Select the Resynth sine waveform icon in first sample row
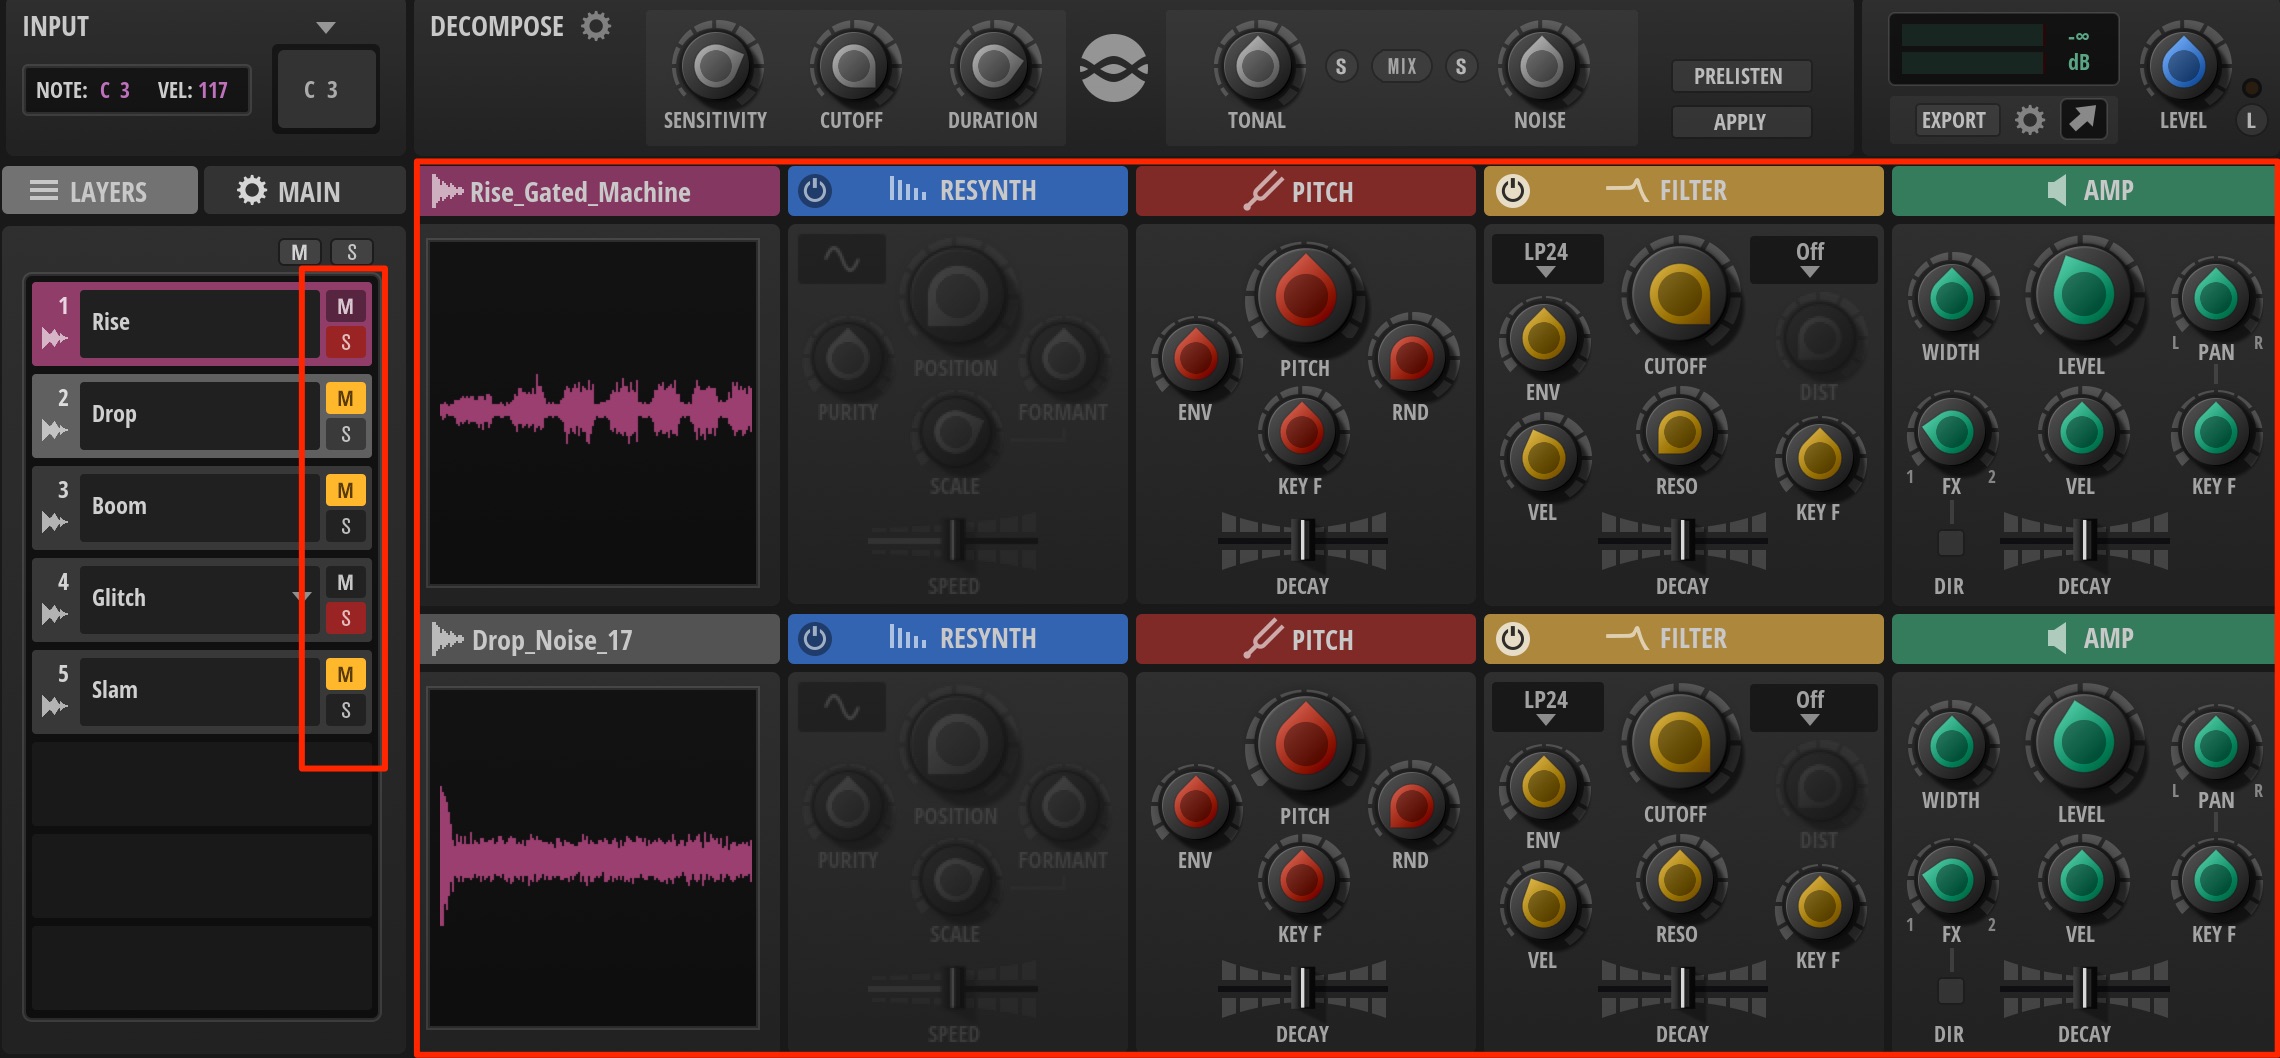 pos(842,260)
